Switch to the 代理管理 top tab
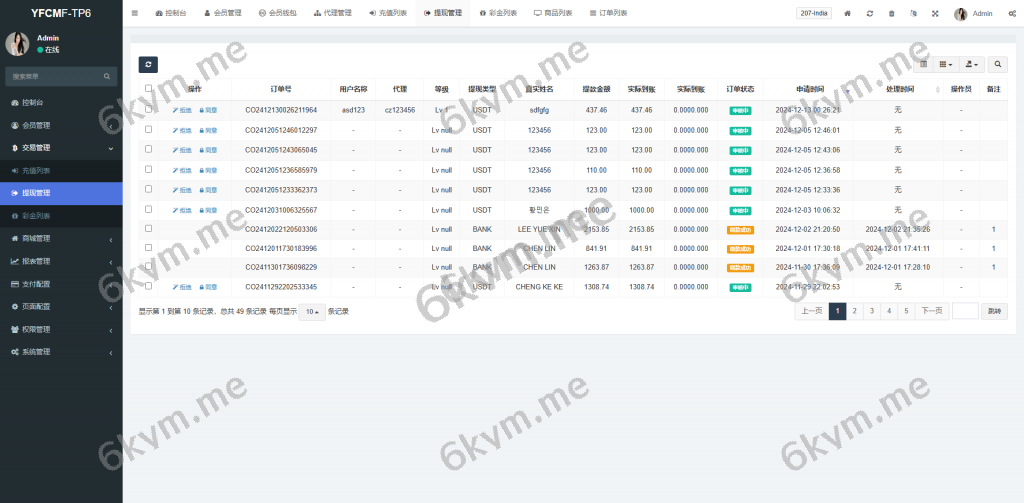 pos(332,13)
